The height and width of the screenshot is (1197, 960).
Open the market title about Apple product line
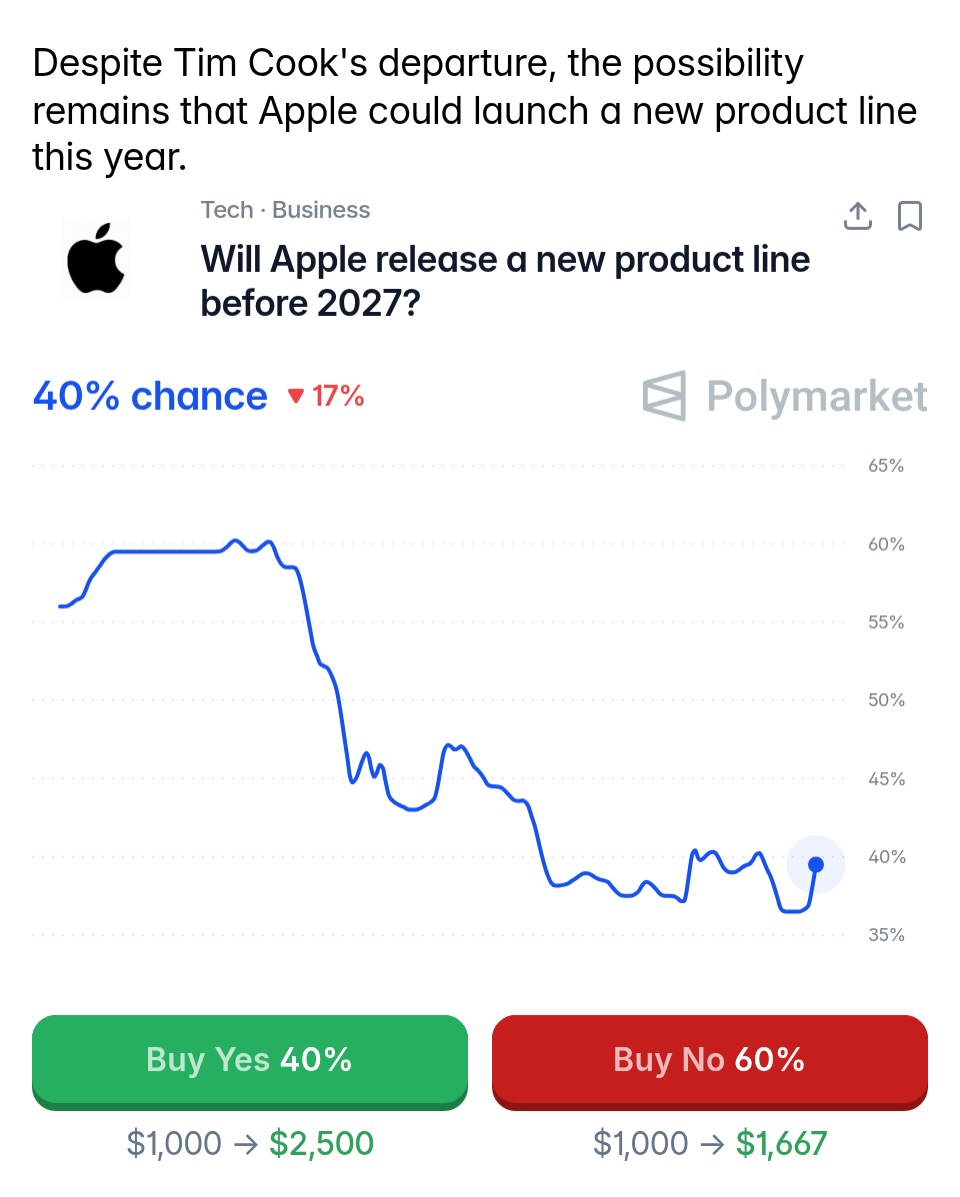pos(505,280)
